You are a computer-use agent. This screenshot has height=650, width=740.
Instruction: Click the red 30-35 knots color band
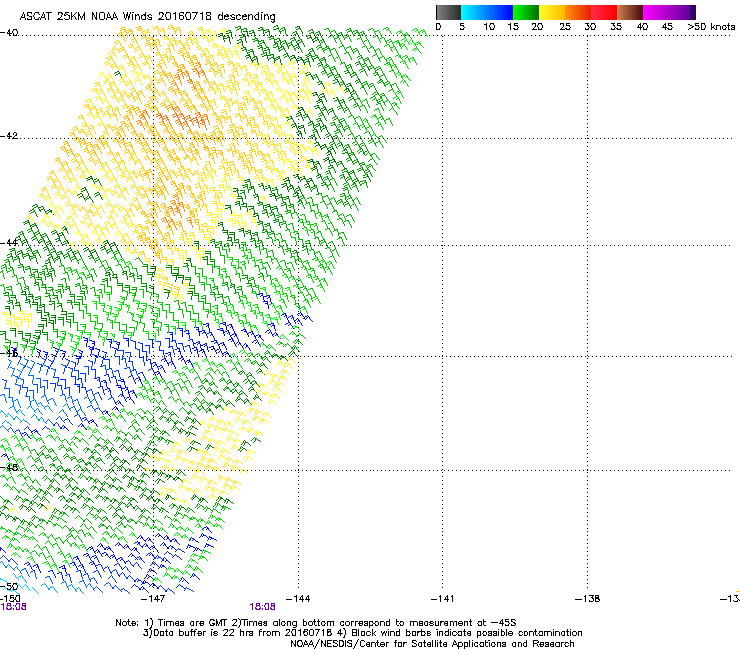pos(604,12)
